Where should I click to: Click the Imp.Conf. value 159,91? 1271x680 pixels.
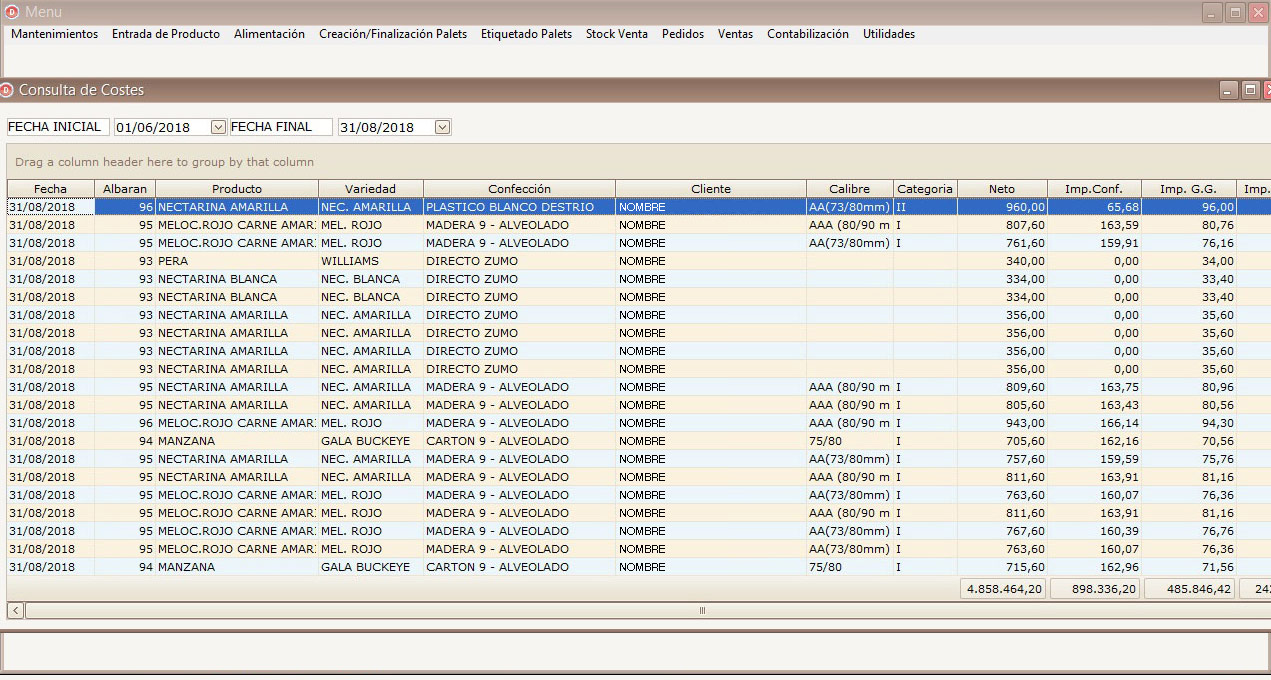click(x=1094, y=243)
